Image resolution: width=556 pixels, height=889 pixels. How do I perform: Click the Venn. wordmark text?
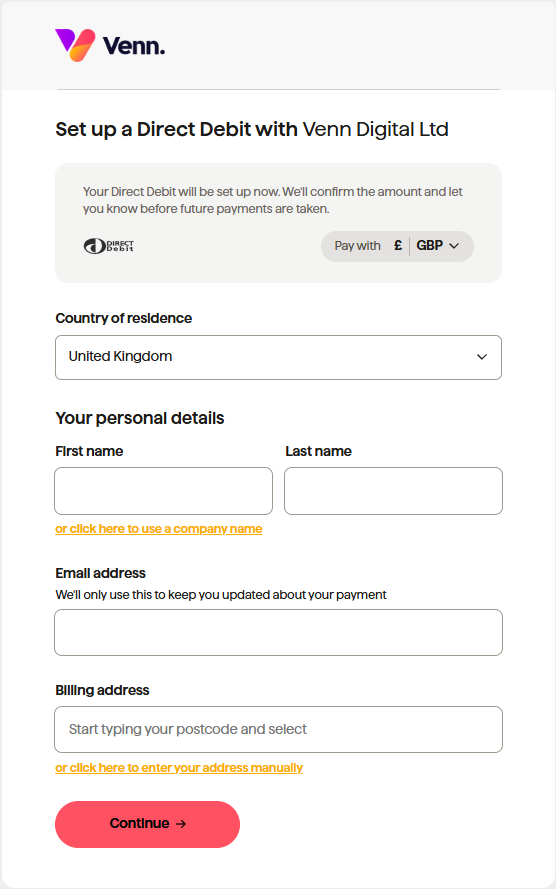134,46
